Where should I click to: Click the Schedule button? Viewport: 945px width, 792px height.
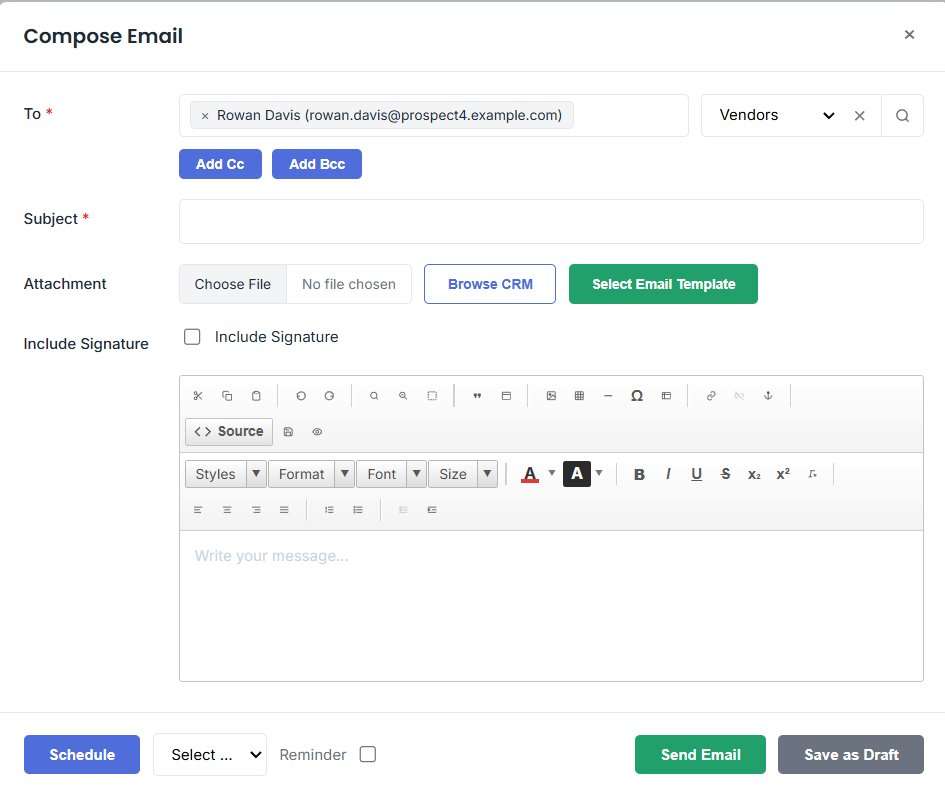(82, 755)
